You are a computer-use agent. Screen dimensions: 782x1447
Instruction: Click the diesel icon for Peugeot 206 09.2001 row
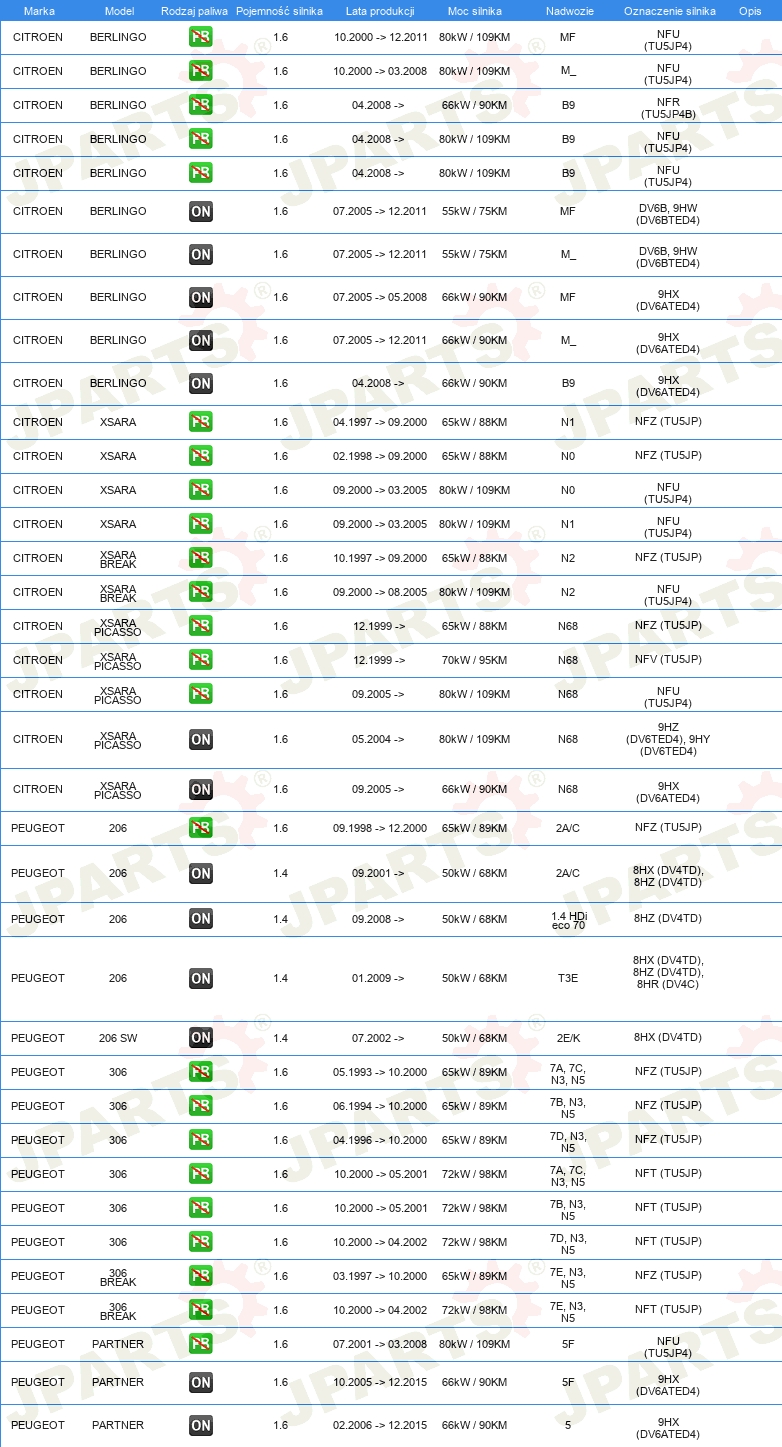tap(201, 873)
